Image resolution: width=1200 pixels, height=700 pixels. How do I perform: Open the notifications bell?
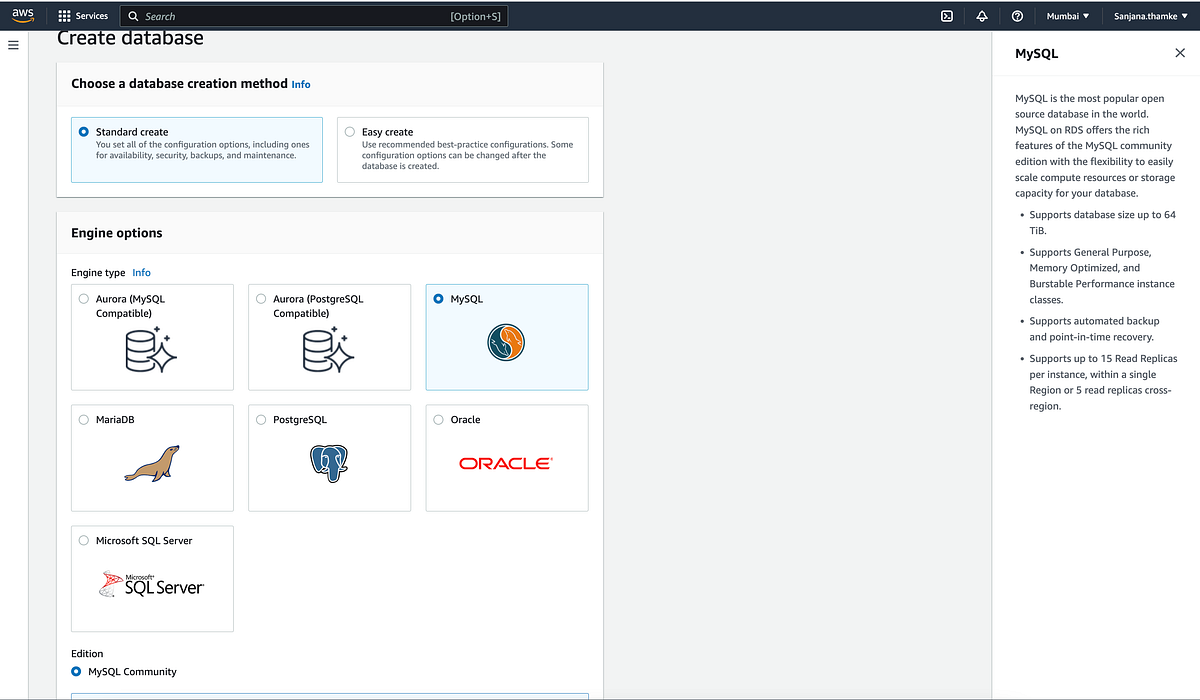[981, 15]
